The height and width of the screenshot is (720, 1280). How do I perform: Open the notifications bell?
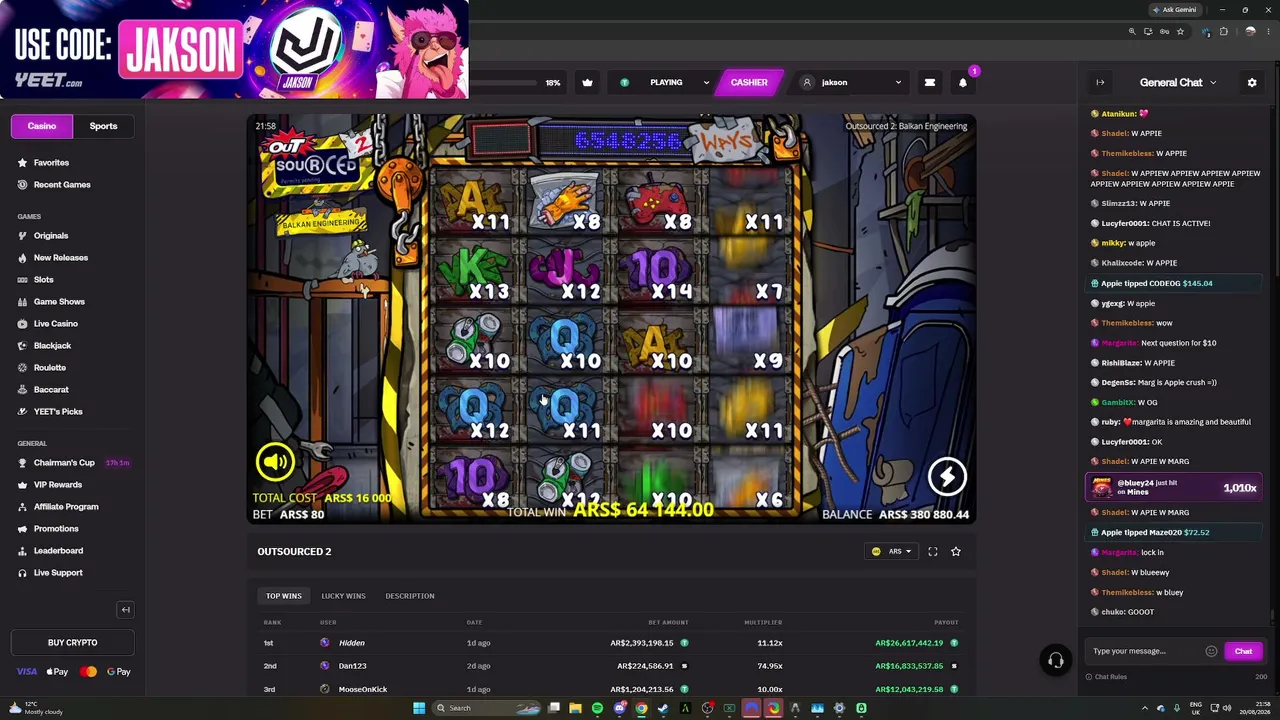[963, 82]
